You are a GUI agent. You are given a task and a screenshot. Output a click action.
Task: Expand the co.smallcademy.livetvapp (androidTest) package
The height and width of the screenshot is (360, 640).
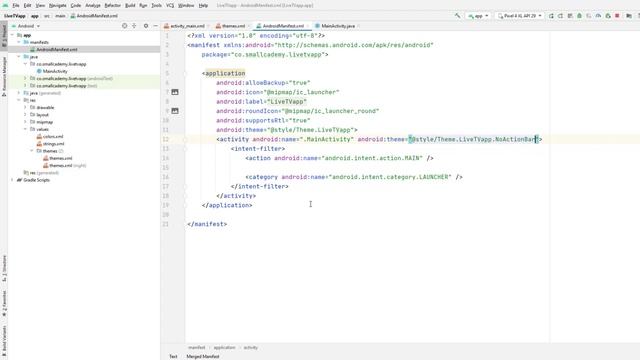pos(25,78)
